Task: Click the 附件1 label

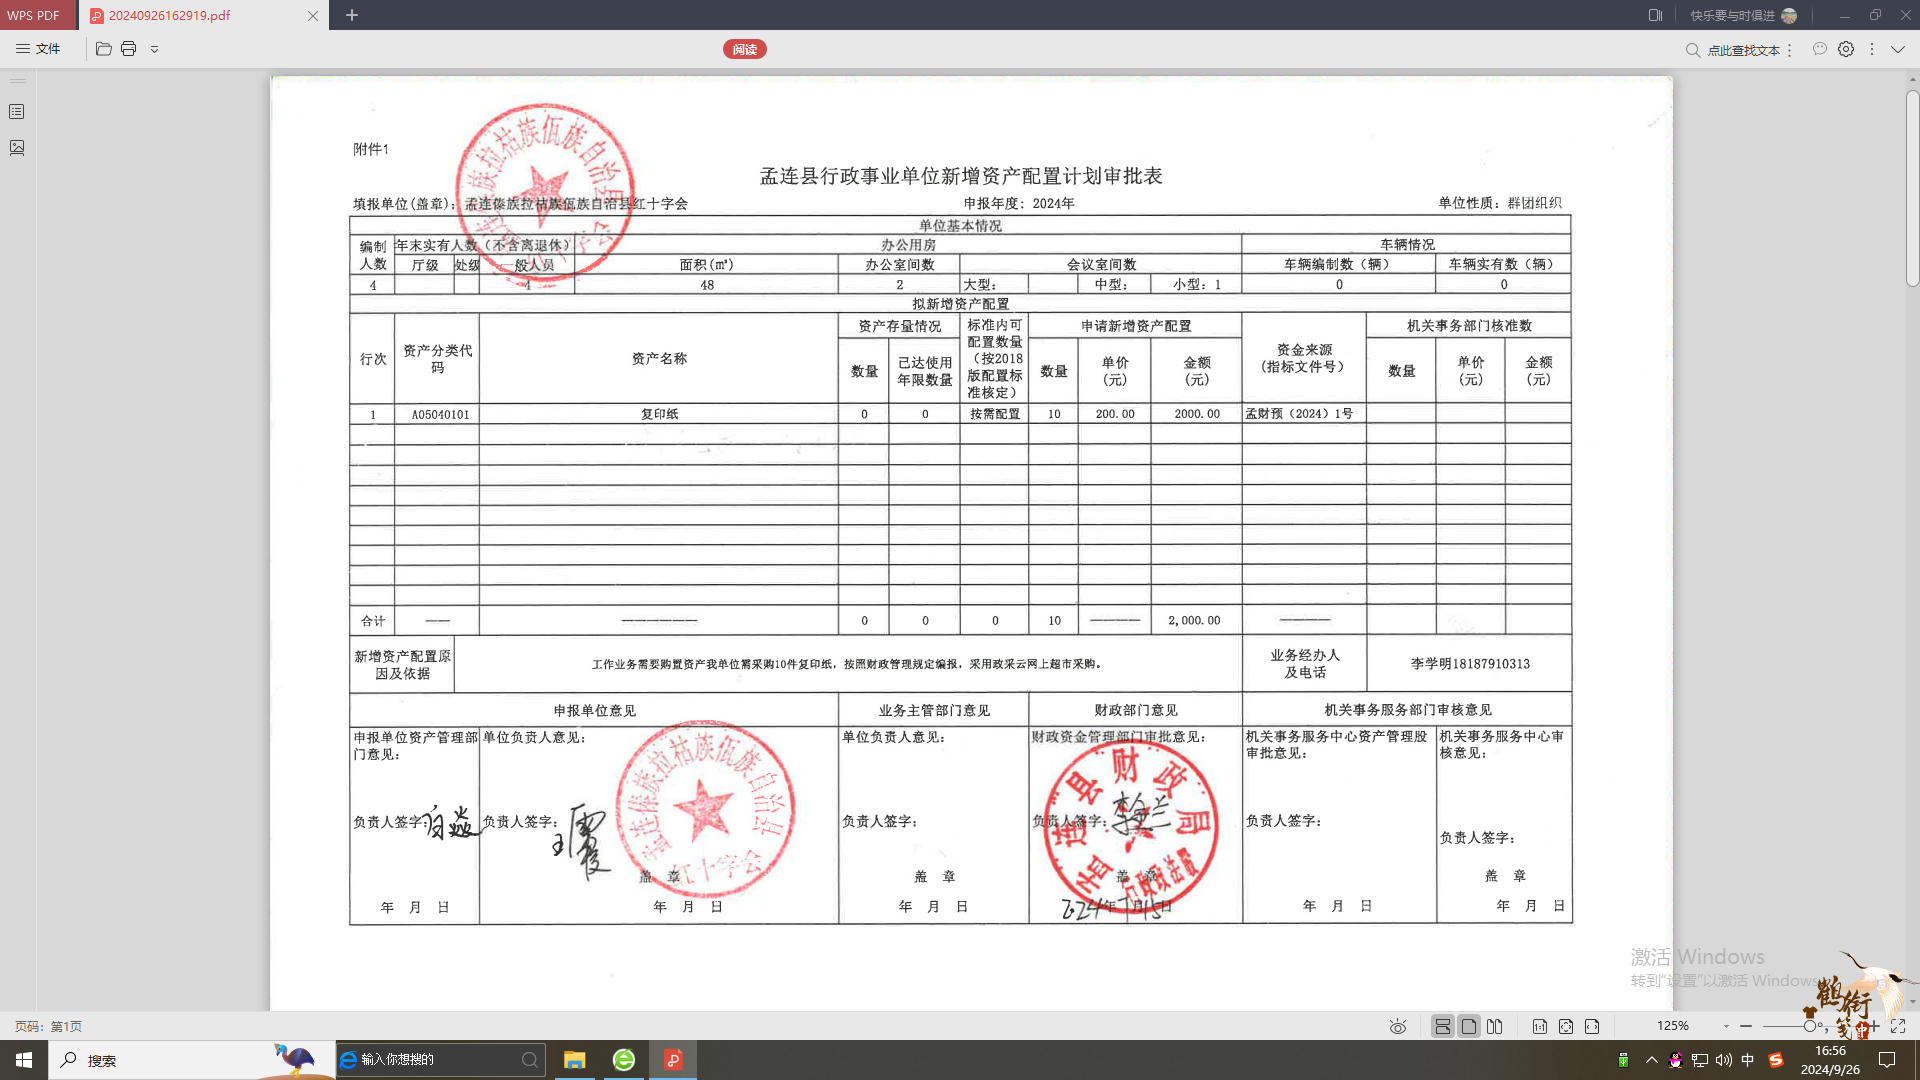Action: click(x=371, y=149)
